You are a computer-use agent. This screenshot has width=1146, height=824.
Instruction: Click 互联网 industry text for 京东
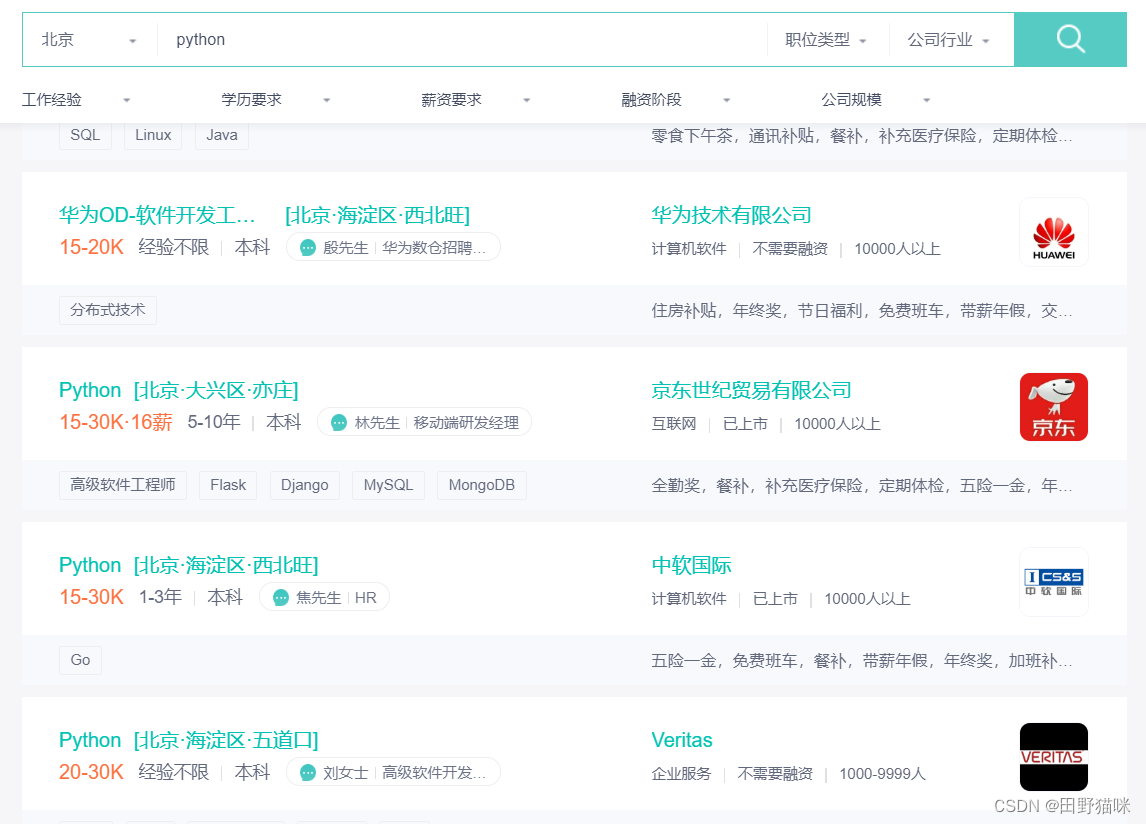pyautogui.click(x=674, y=423)
